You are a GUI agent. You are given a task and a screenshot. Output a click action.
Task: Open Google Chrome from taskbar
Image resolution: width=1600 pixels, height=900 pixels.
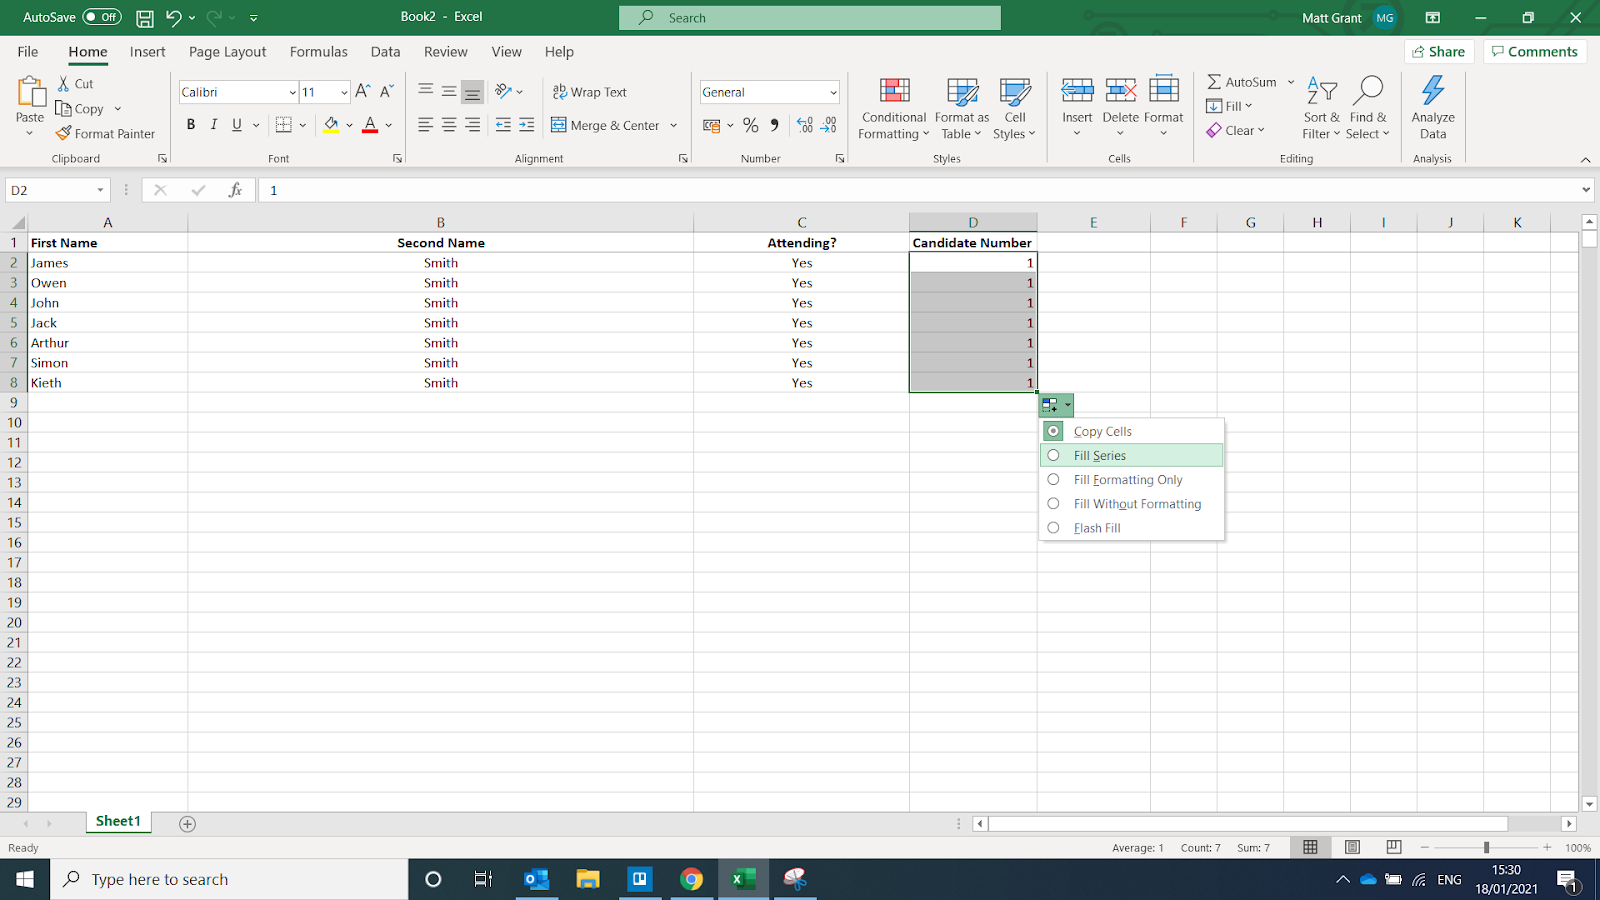pos(691,879)
